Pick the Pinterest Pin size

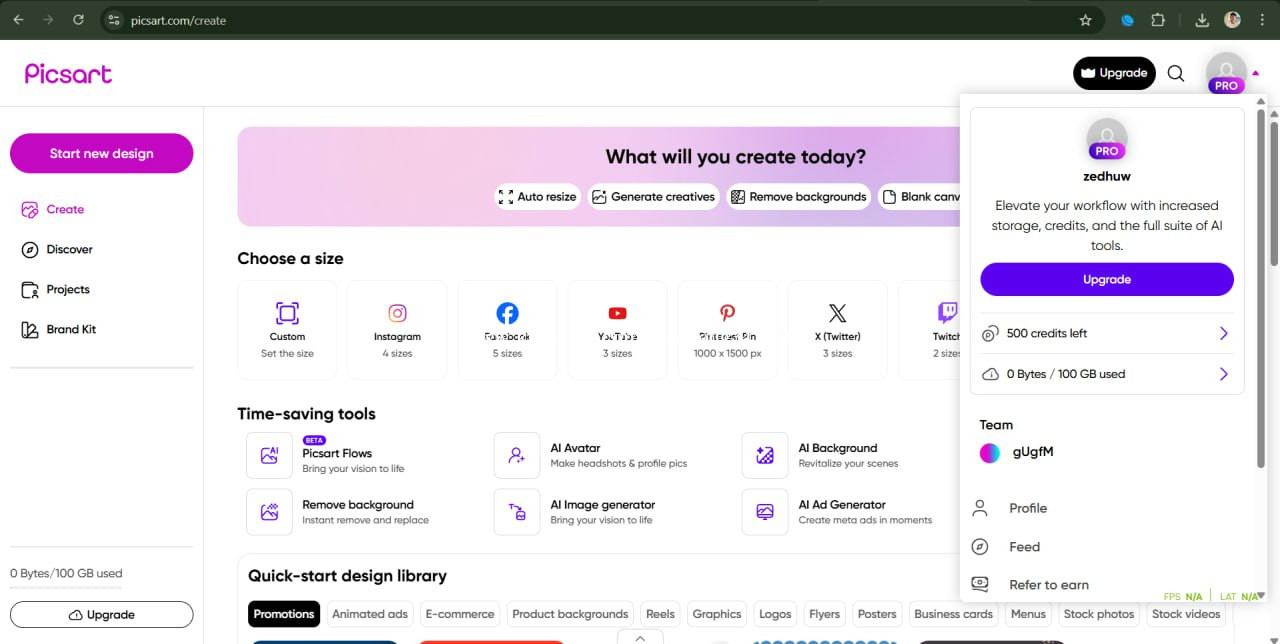click(727, 329)
